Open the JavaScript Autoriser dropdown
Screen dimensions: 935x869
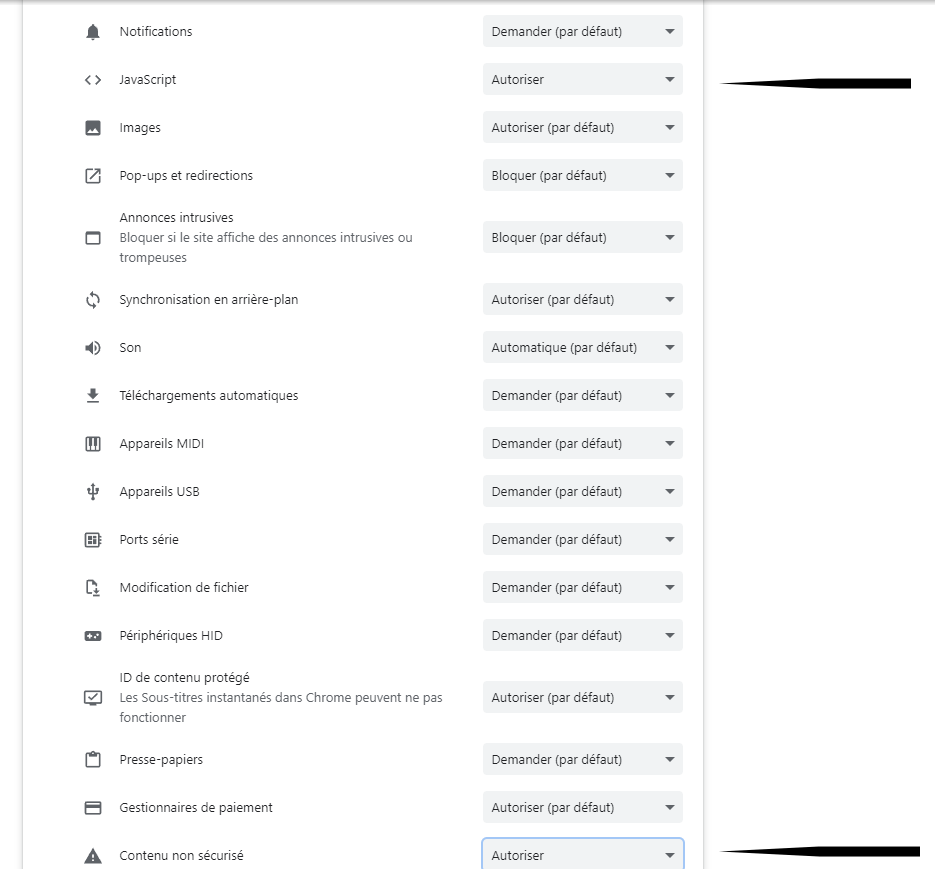tap(583, 79)
